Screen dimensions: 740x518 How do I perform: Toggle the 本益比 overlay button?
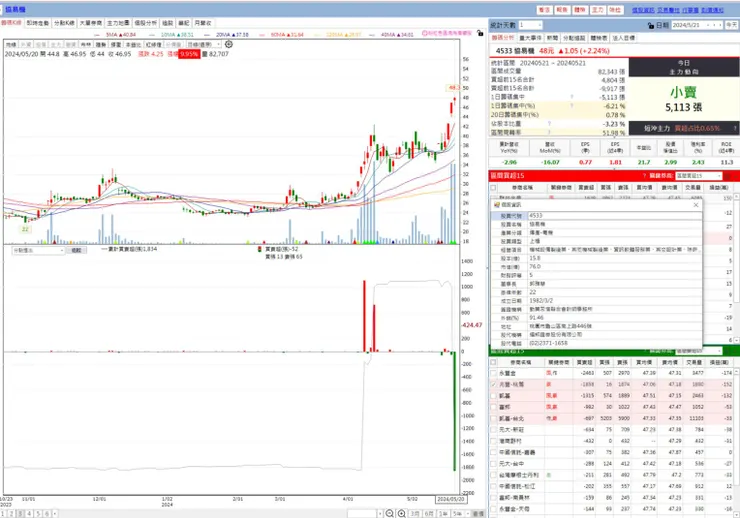[x=133, y=44]
